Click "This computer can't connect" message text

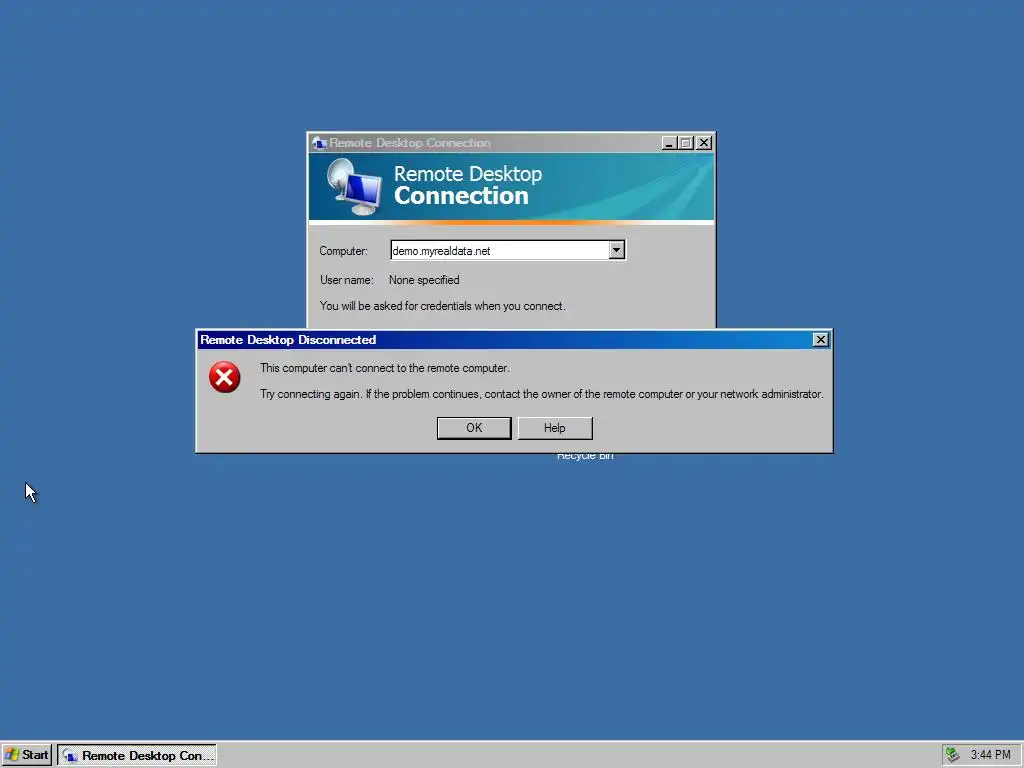click(x=385, y=368)
